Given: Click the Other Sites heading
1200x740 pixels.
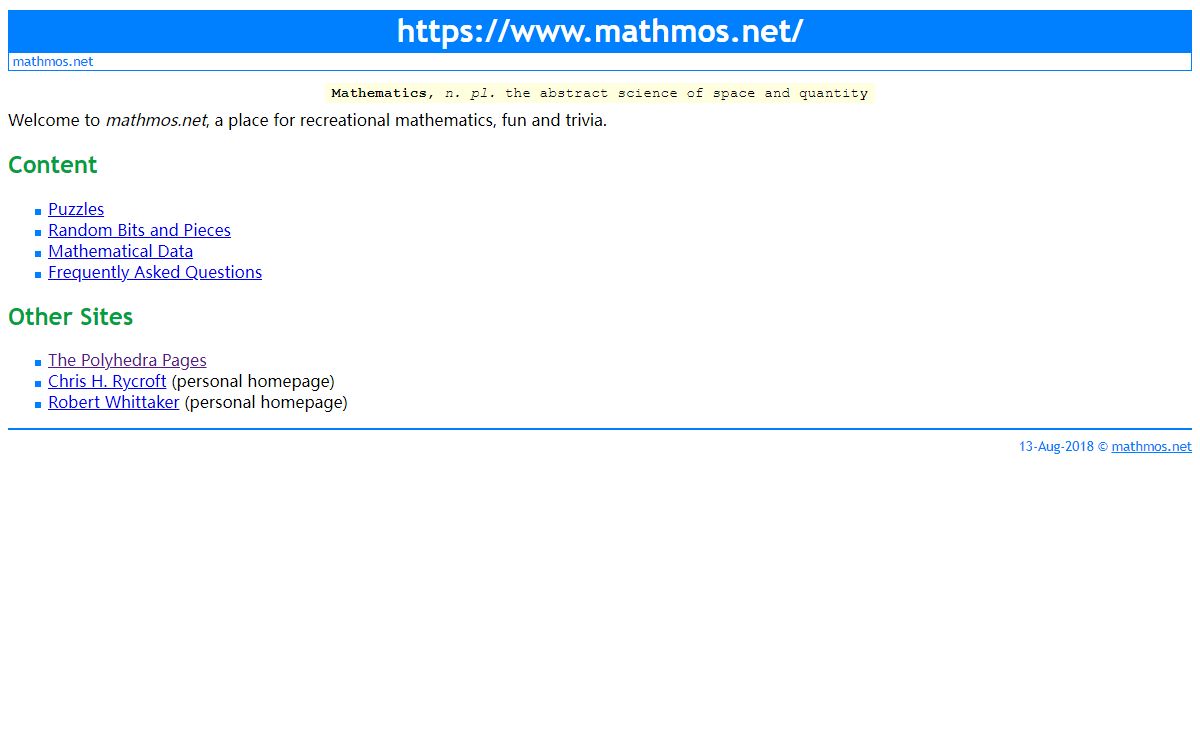Looking at the screenshot, I should (x=70, y=316).
